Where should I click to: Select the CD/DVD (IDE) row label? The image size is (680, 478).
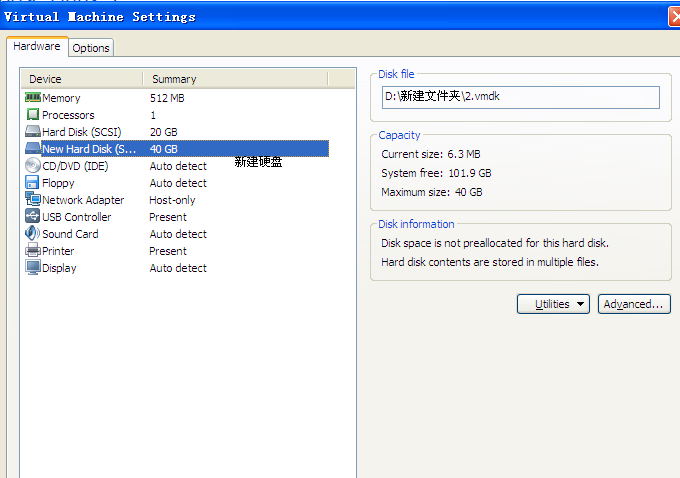point(75,166)
